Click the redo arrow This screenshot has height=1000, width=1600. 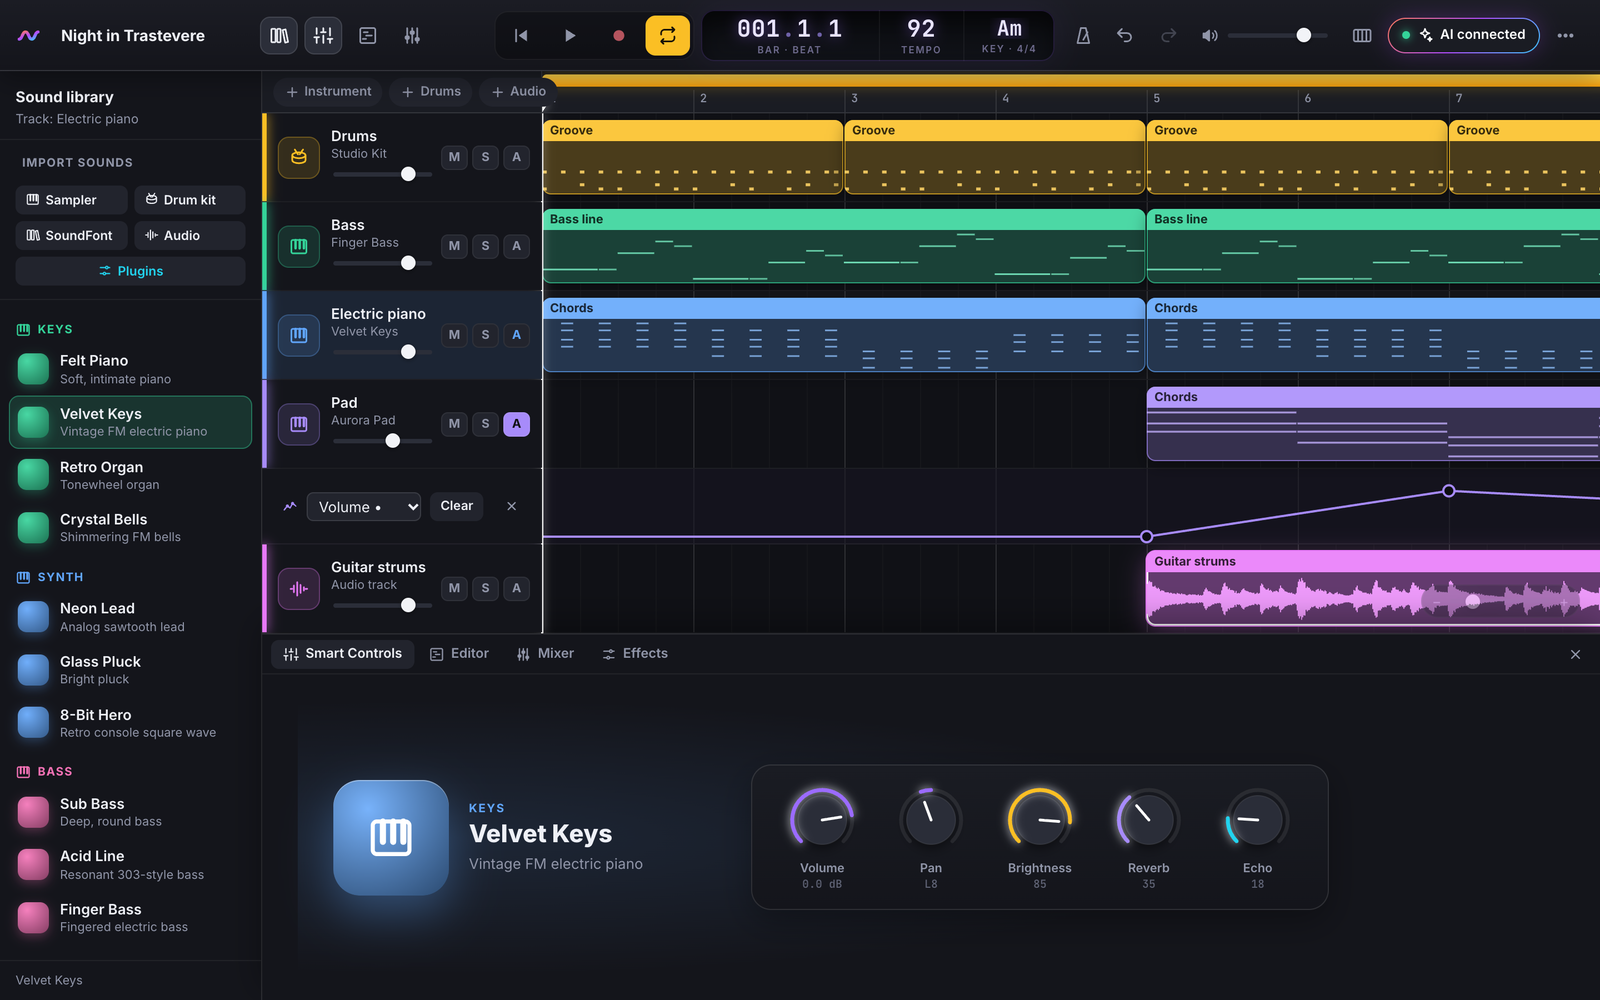pos(1168,36)
